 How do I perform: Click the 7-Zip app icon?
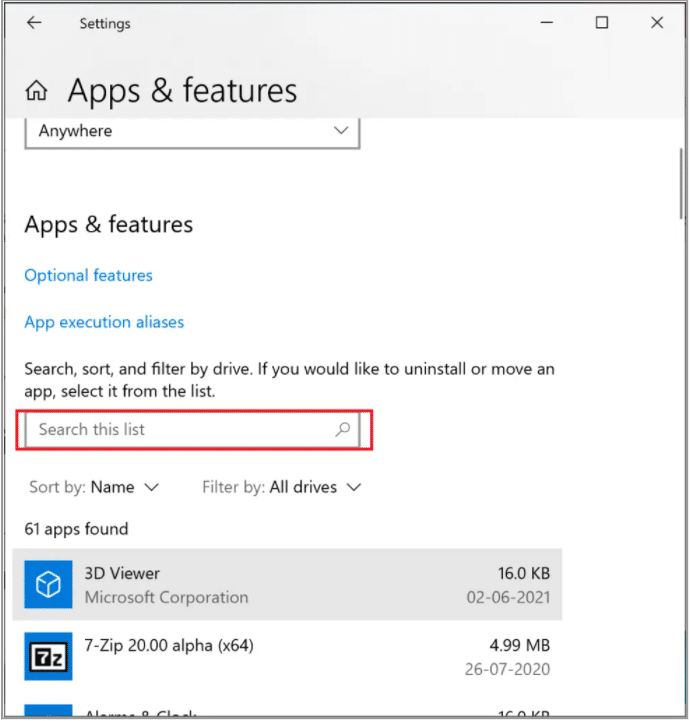[49, 657]
